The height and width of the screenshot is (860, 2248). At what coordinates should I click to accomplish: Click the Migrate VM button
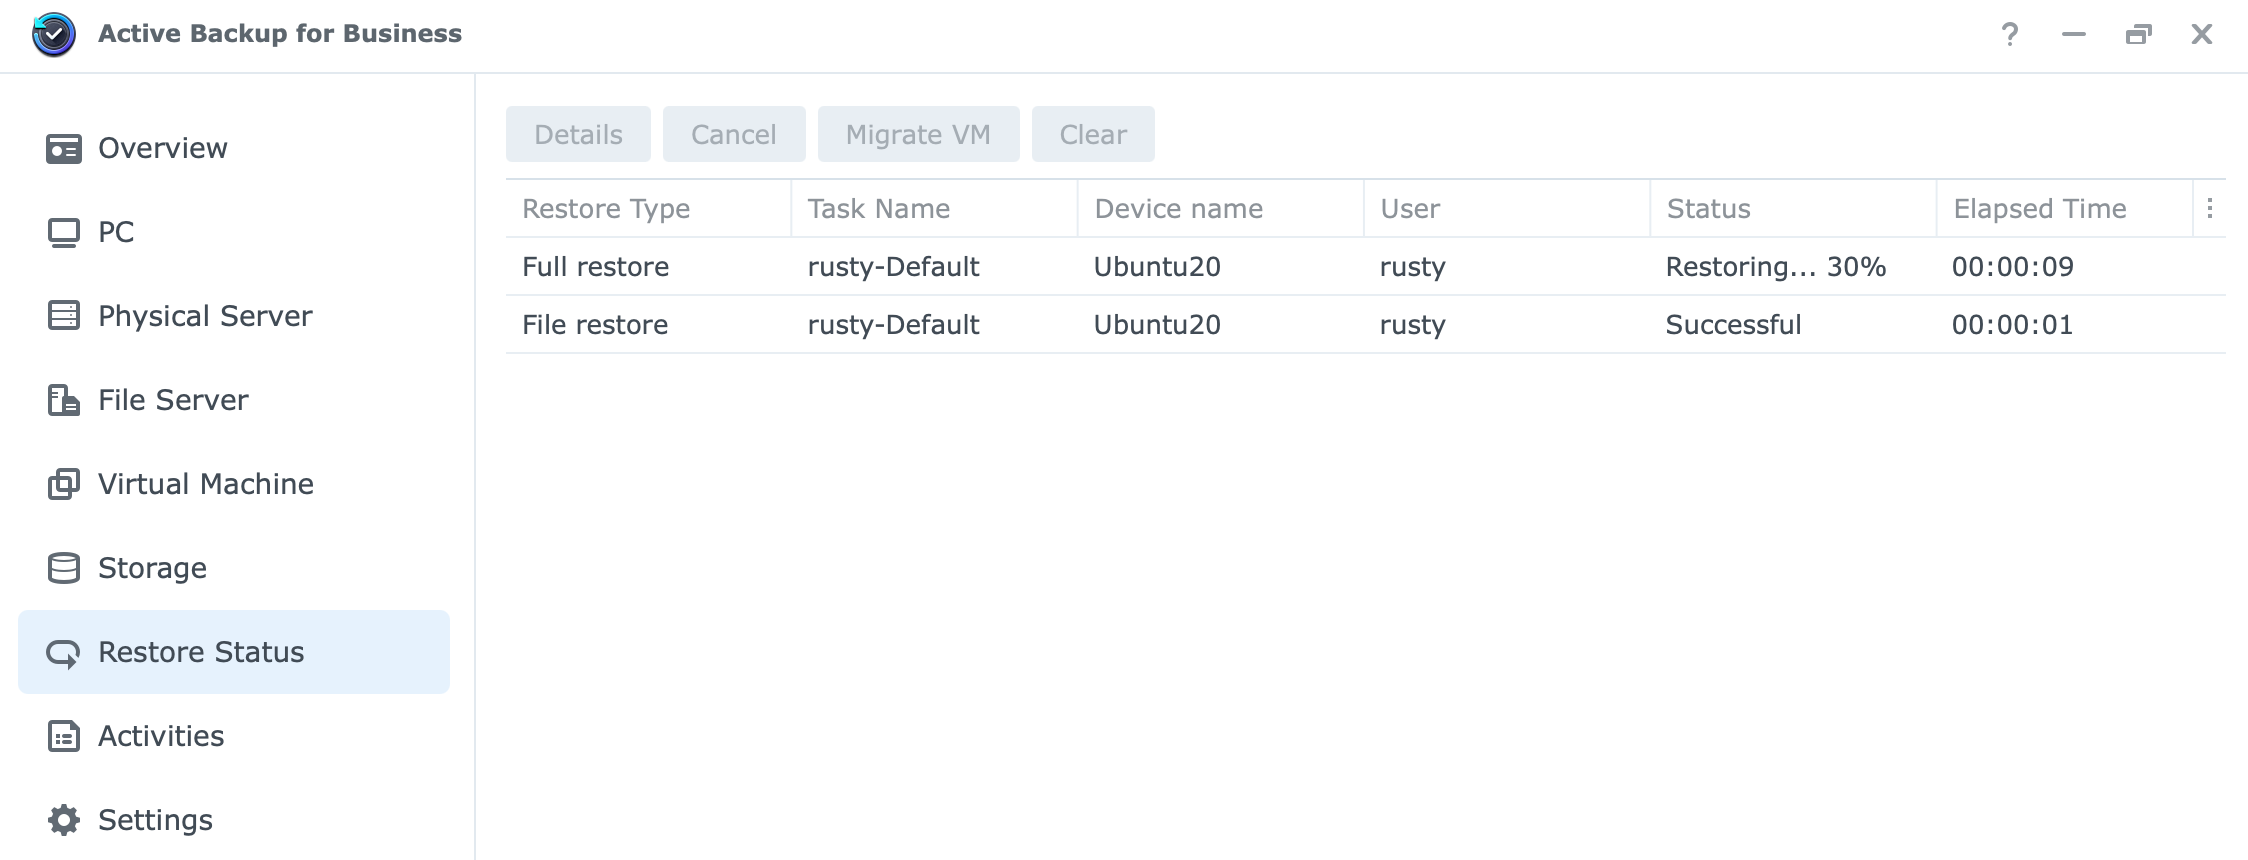pyautogui.click(x=919, y=134)
